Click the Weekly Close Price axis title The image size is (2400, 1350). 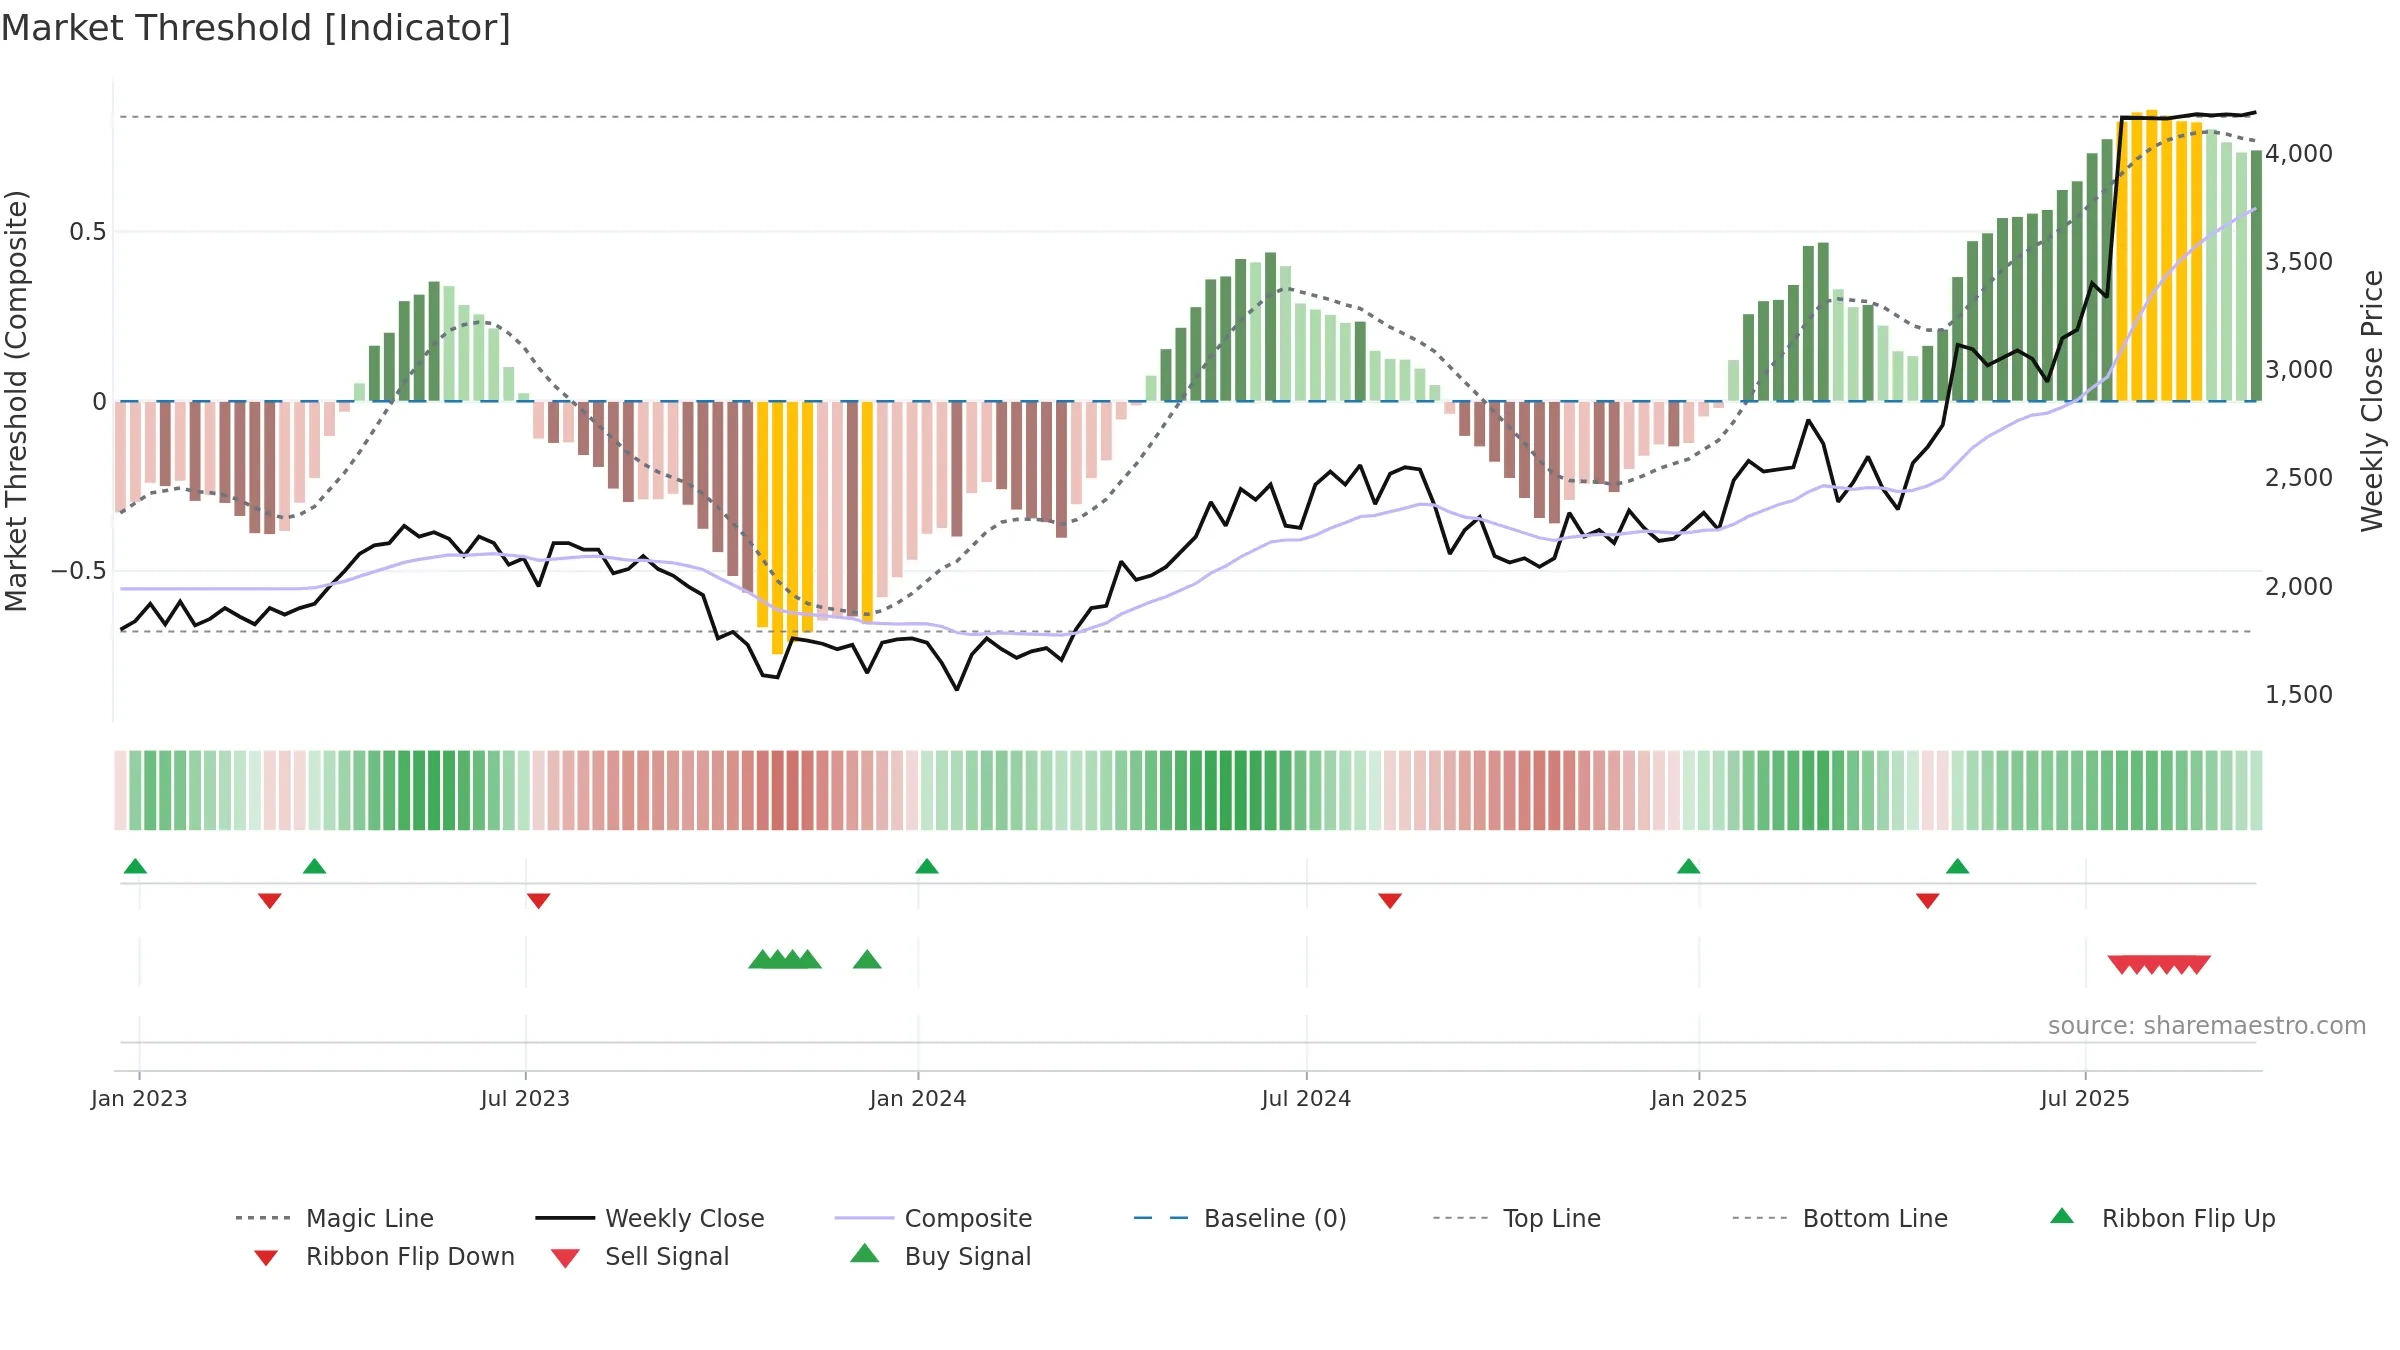tap(2372, 401)
